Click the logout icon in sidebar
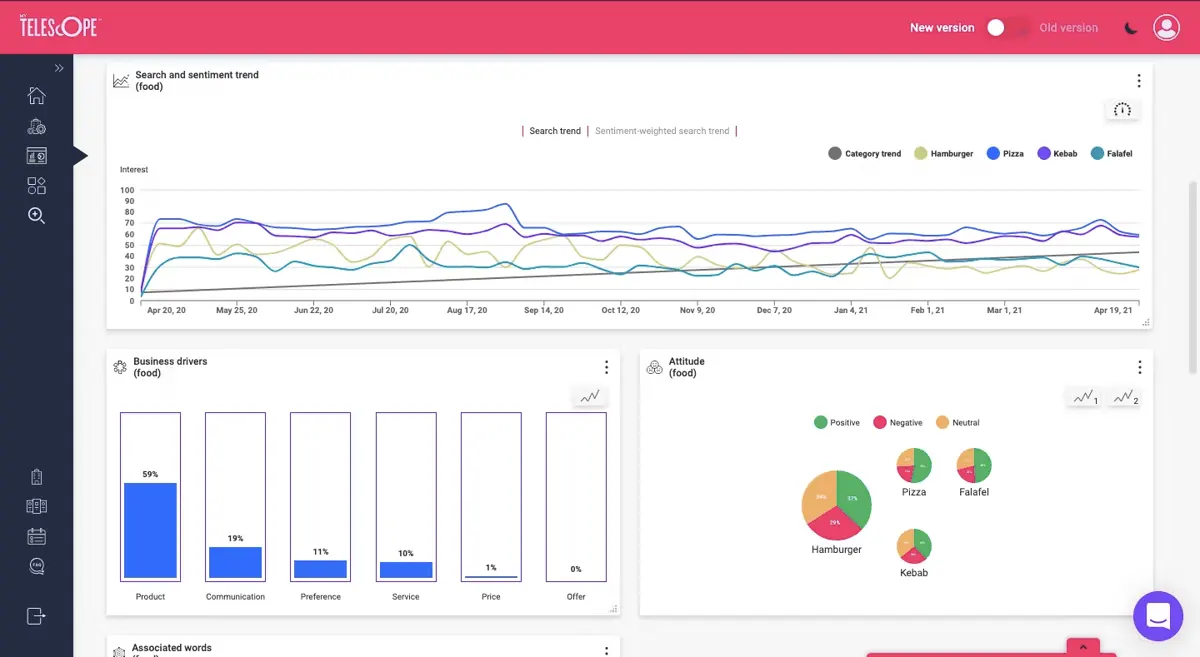This screenshot has width=1200, height=657. (x=36, y=616)
